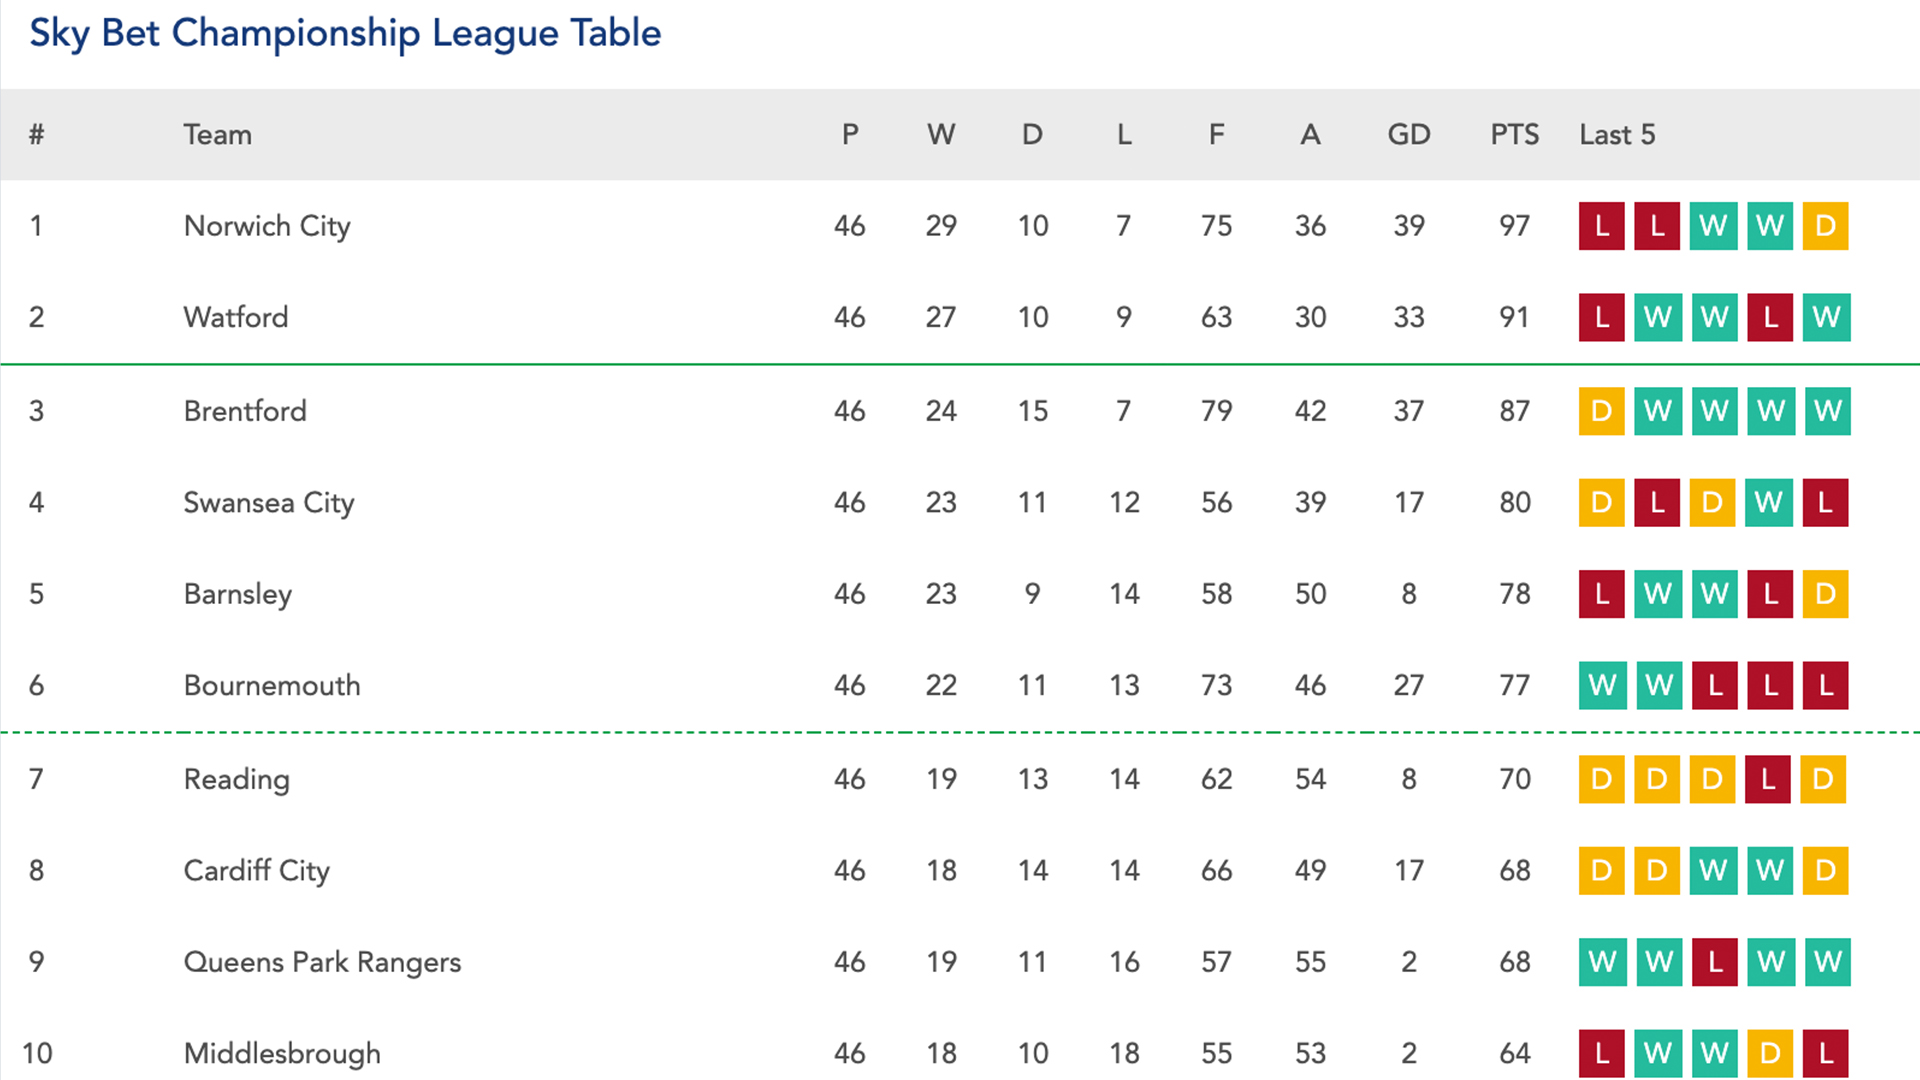Click Swansea City's green W form badge

1768,502
